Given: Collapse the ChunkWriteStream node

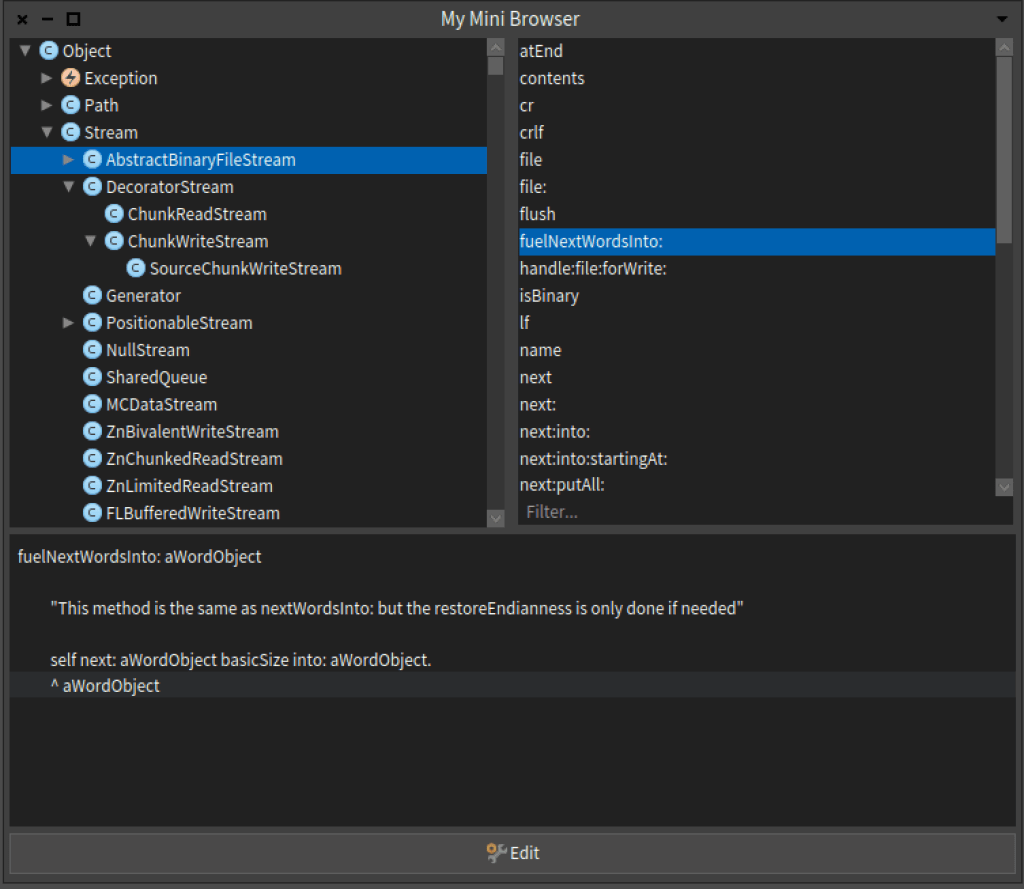Looking at the screenshot, I should (x=91, y=241).
